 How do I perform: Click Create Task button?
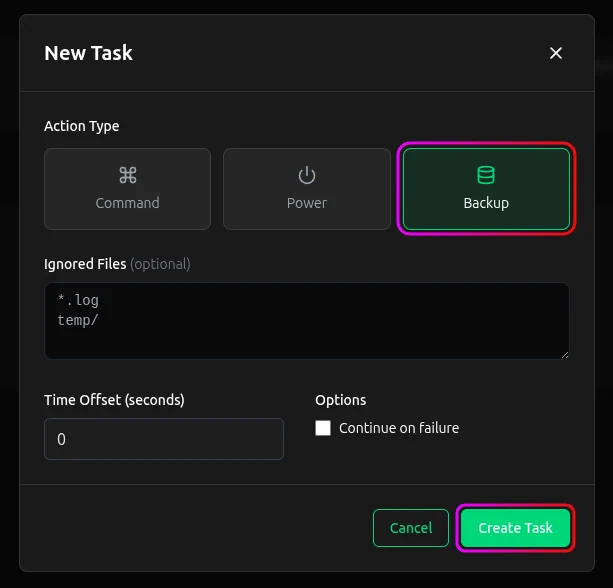click(x=515, y=528)
